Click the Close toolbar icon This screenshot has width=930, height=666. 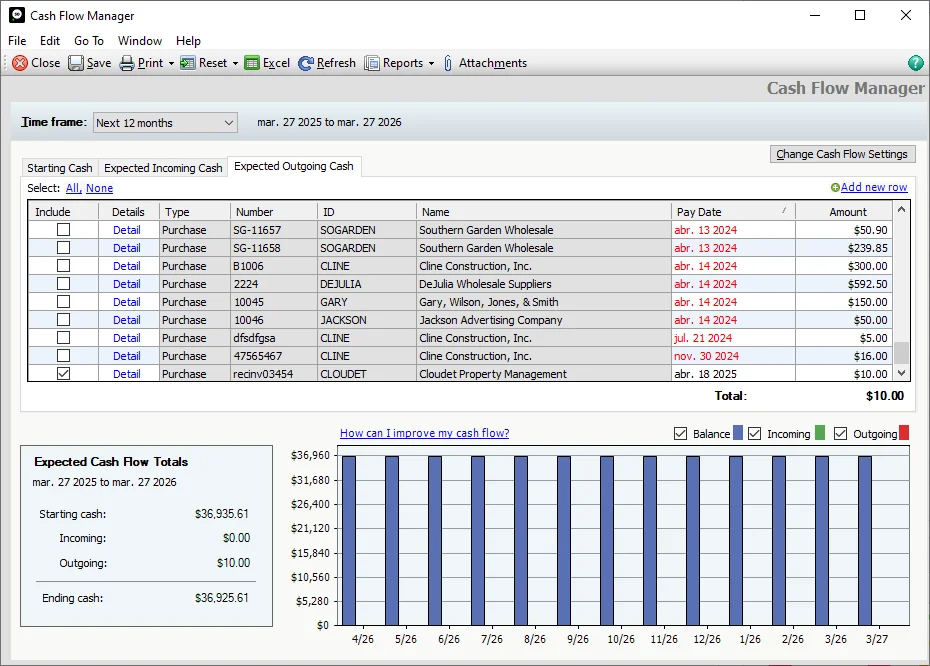[20, 63]
